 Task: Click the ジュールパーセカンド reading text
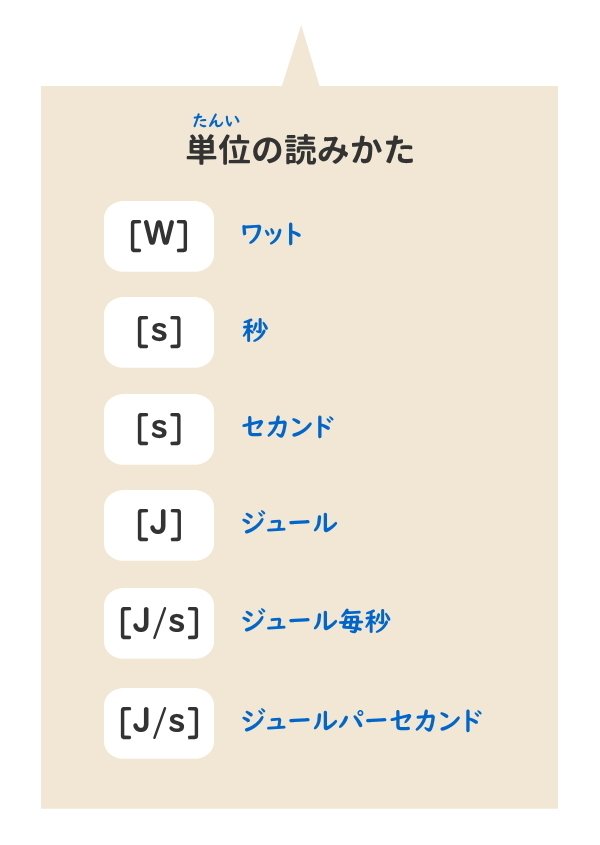point(362,721)
